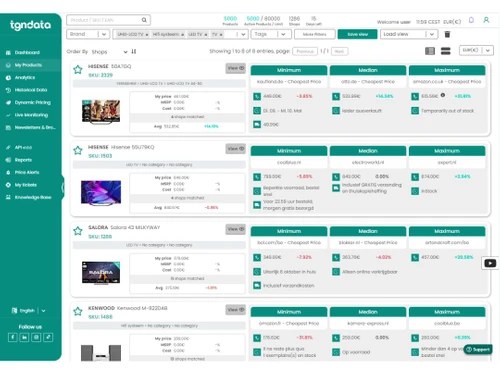Open Dynamic Pricing page
Screen dimensions: 500x375
point(32,102)
